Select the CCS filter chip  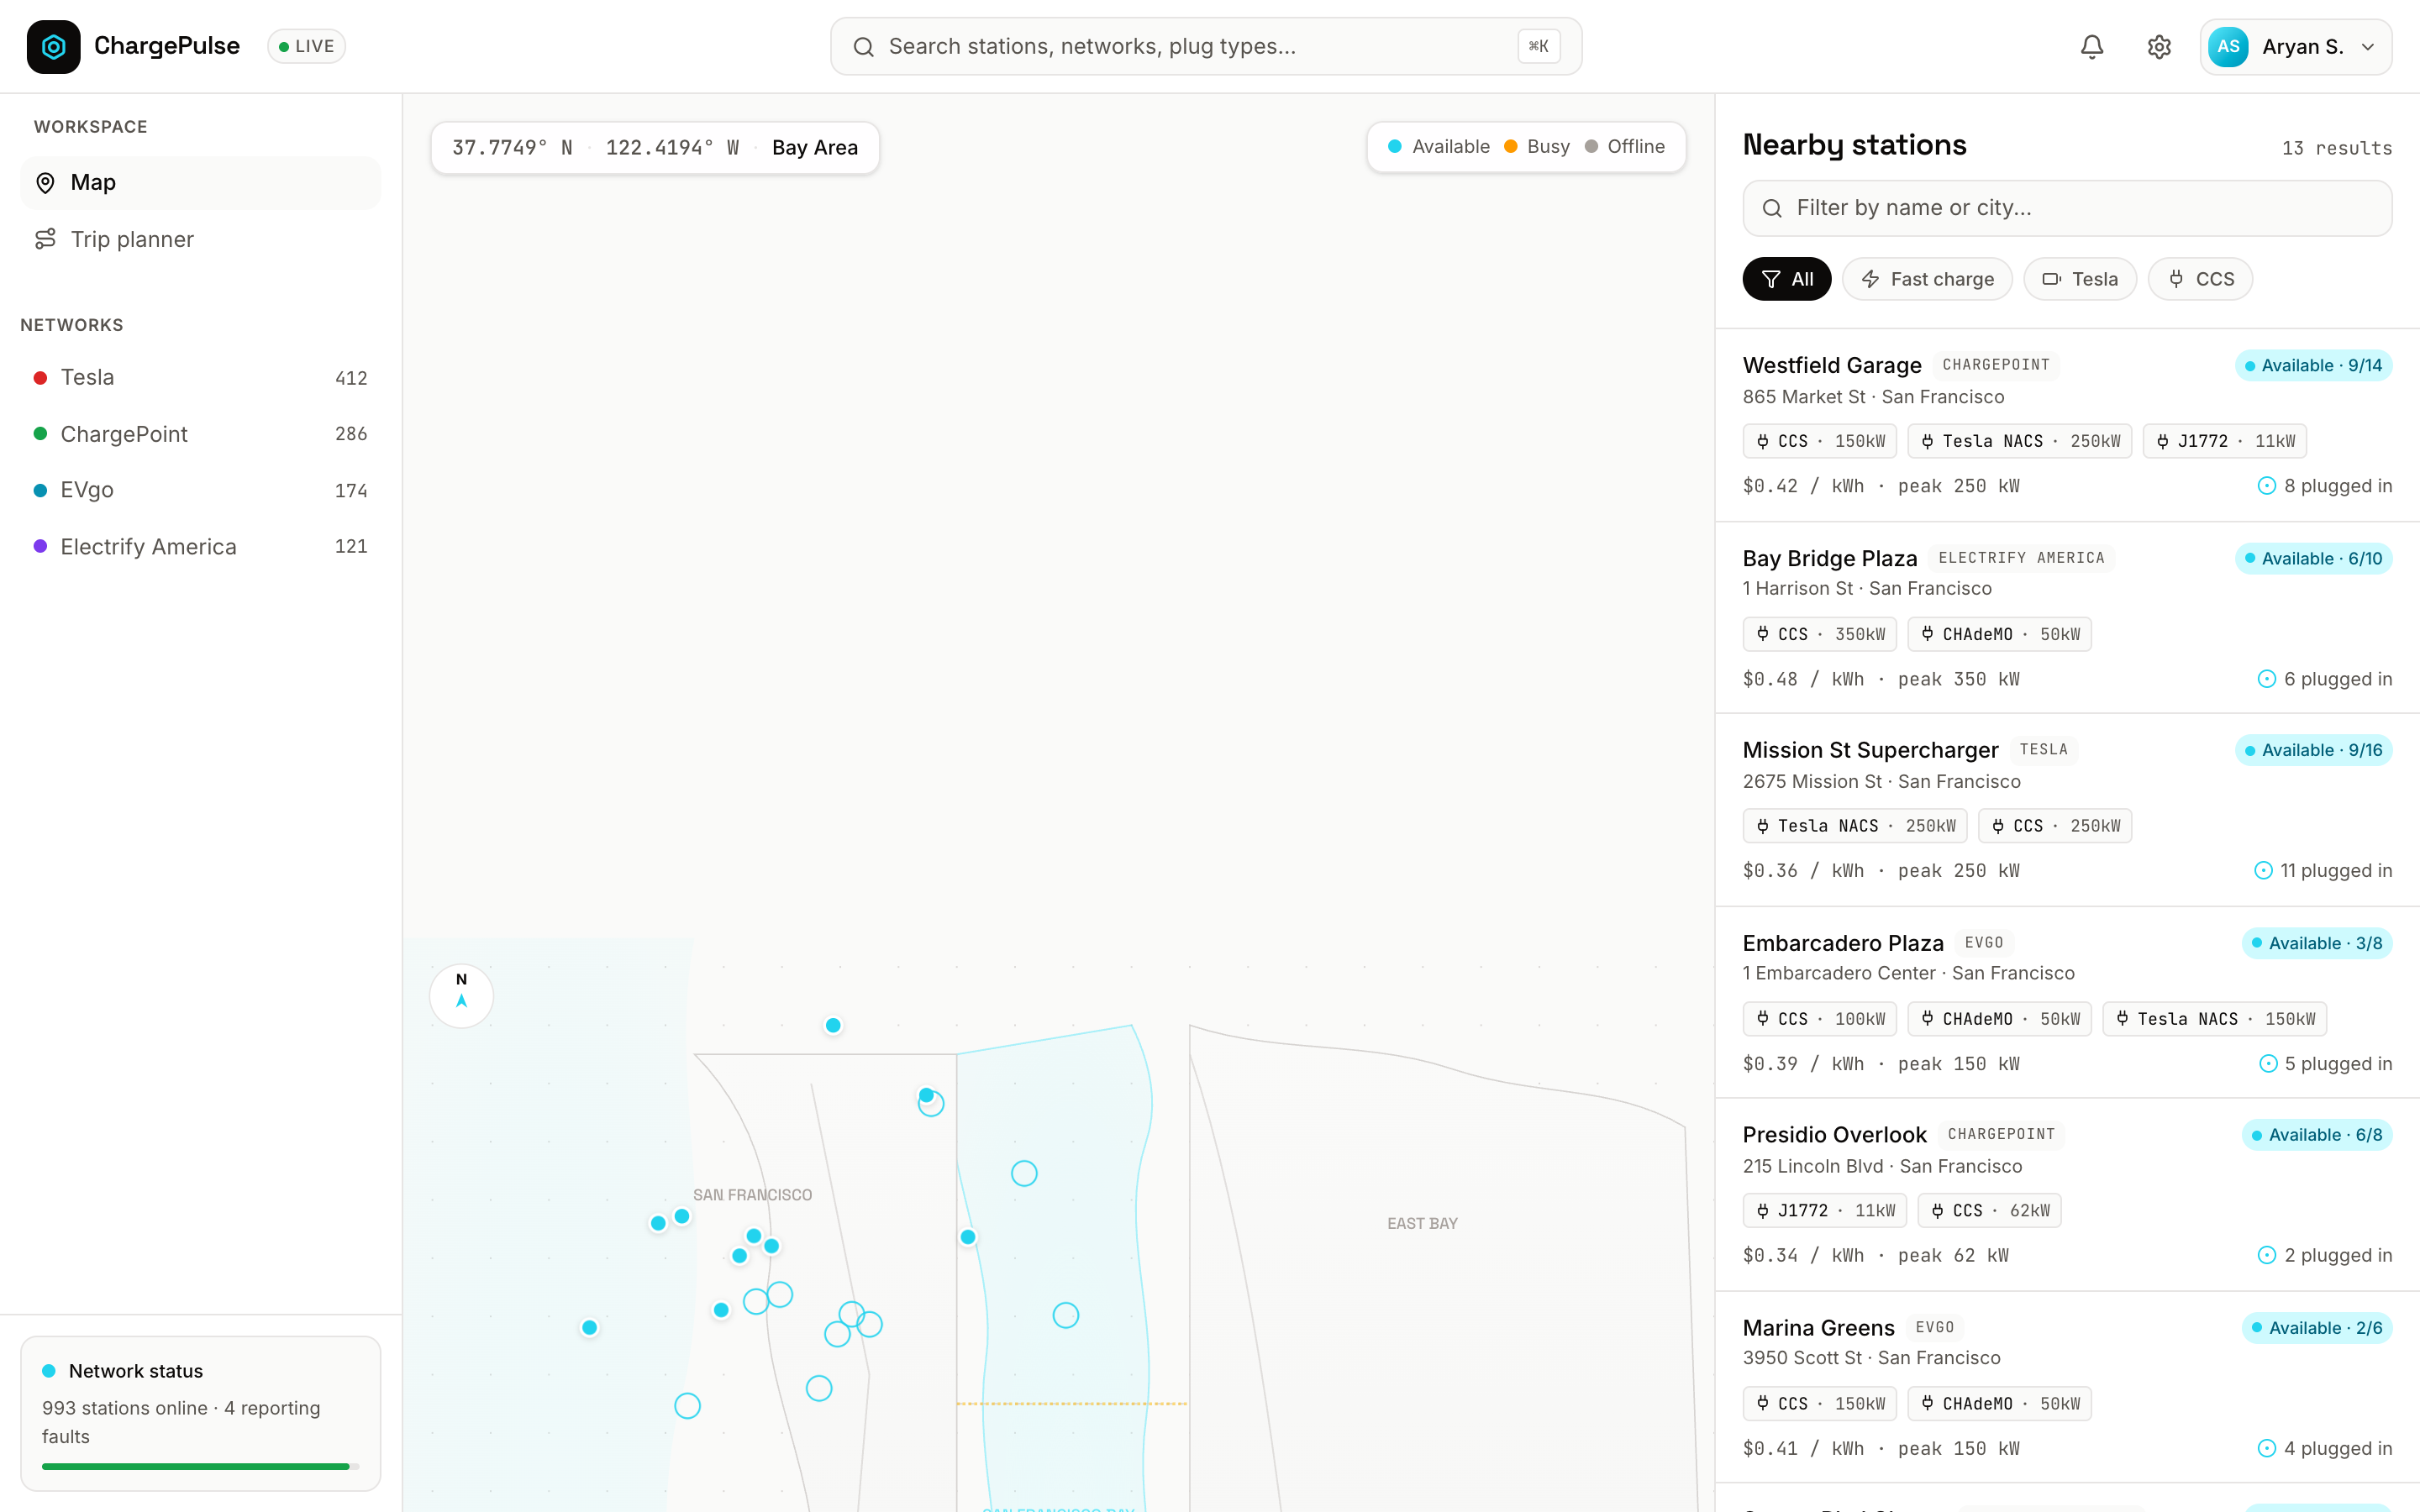tap(2200, 279)
